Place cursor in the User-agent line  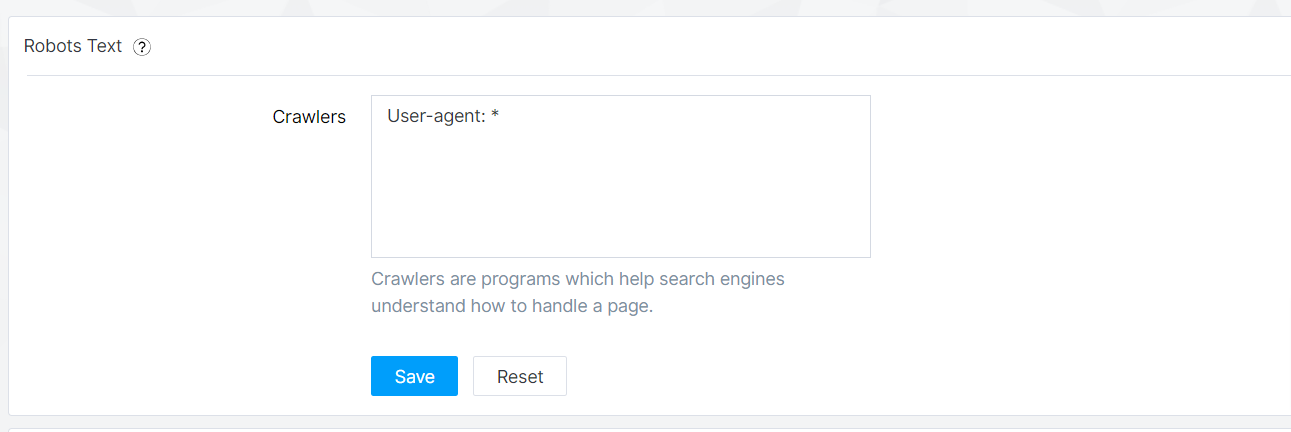pyautogui.click(x=443, y=117)
